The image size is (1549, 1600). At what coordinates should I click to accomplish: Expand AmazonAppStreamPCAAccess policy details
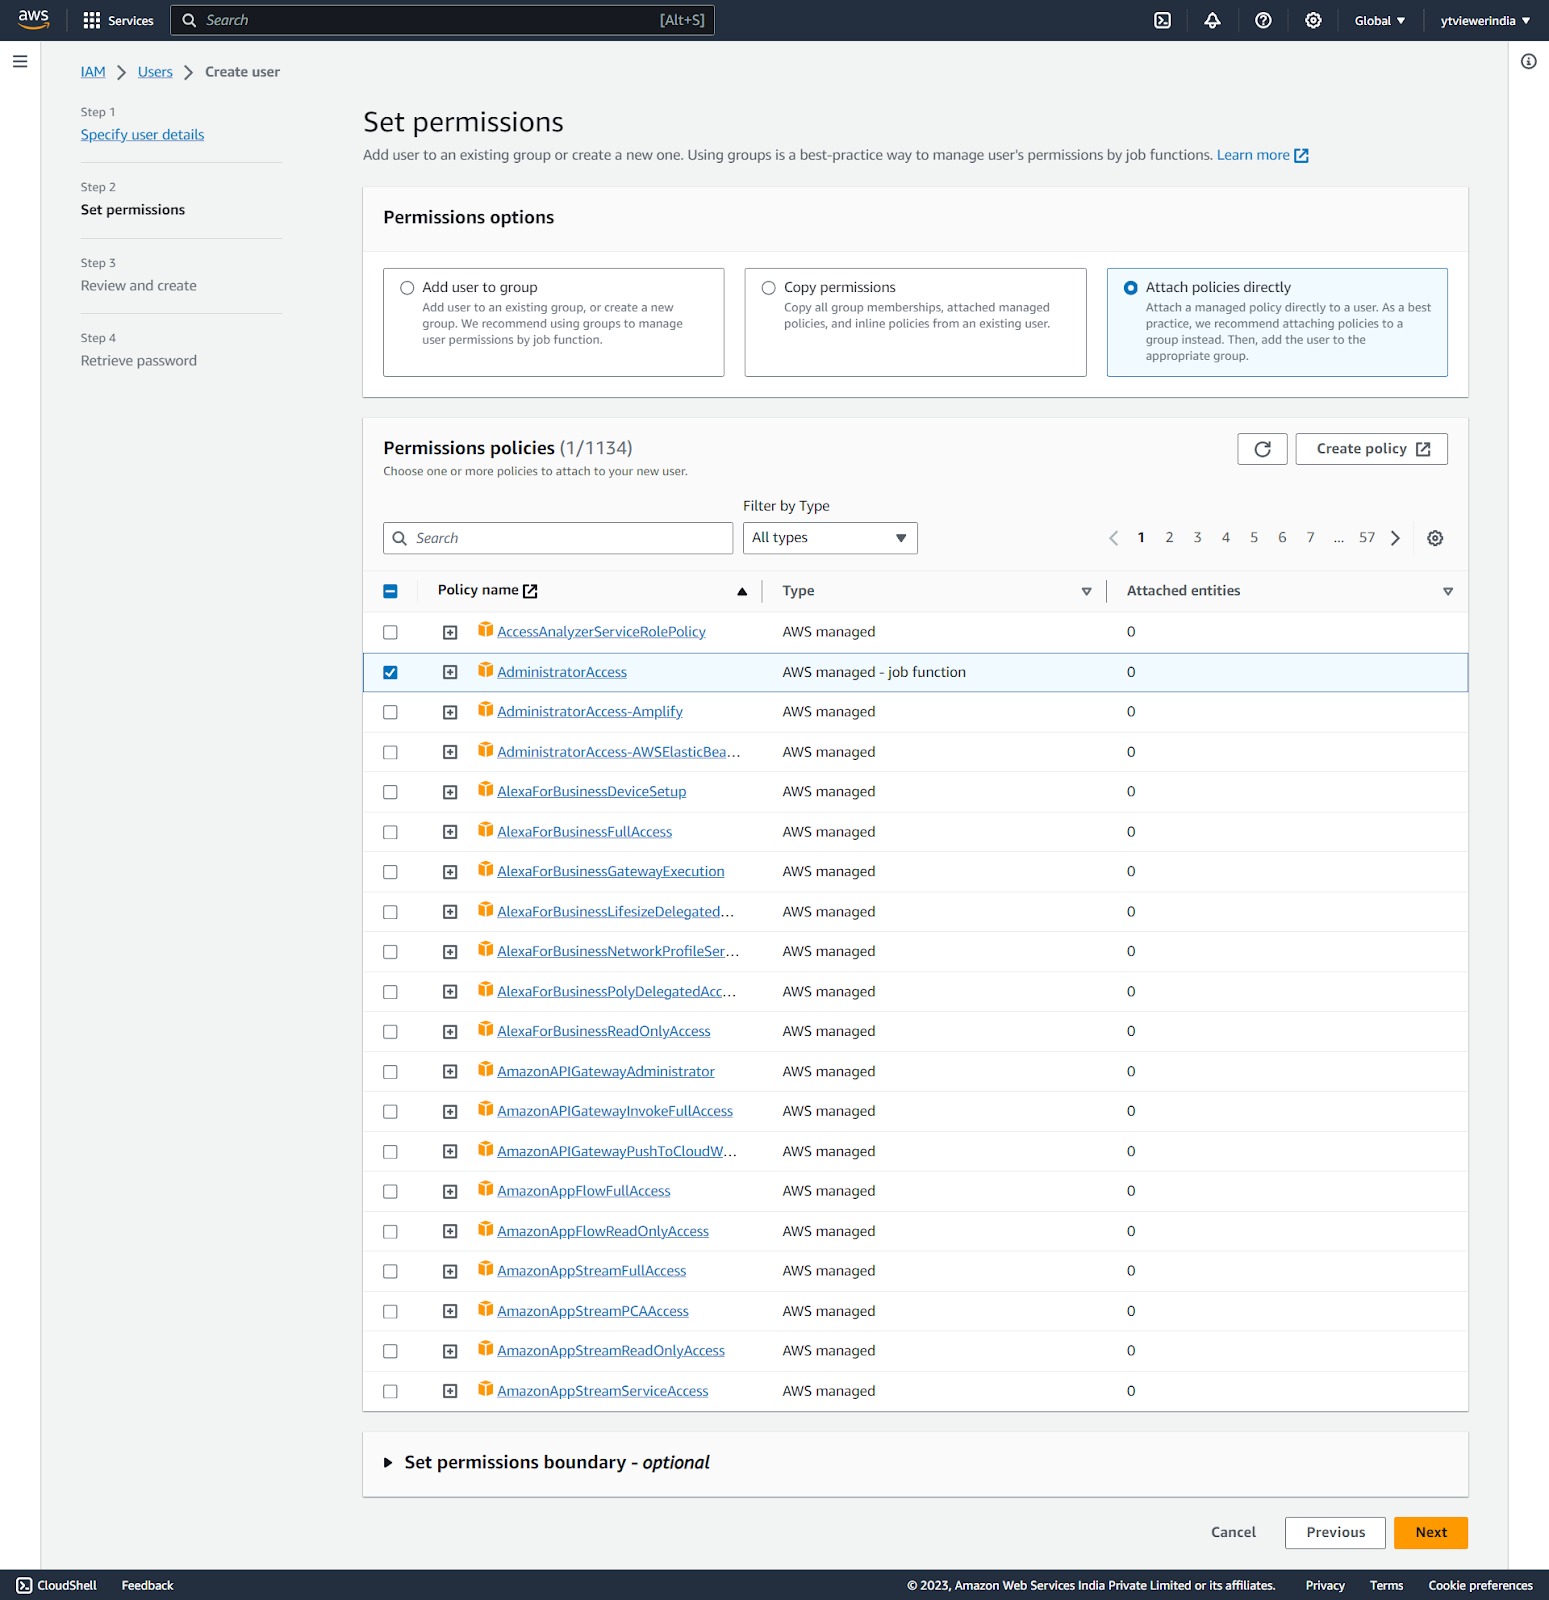(450, 1311)
